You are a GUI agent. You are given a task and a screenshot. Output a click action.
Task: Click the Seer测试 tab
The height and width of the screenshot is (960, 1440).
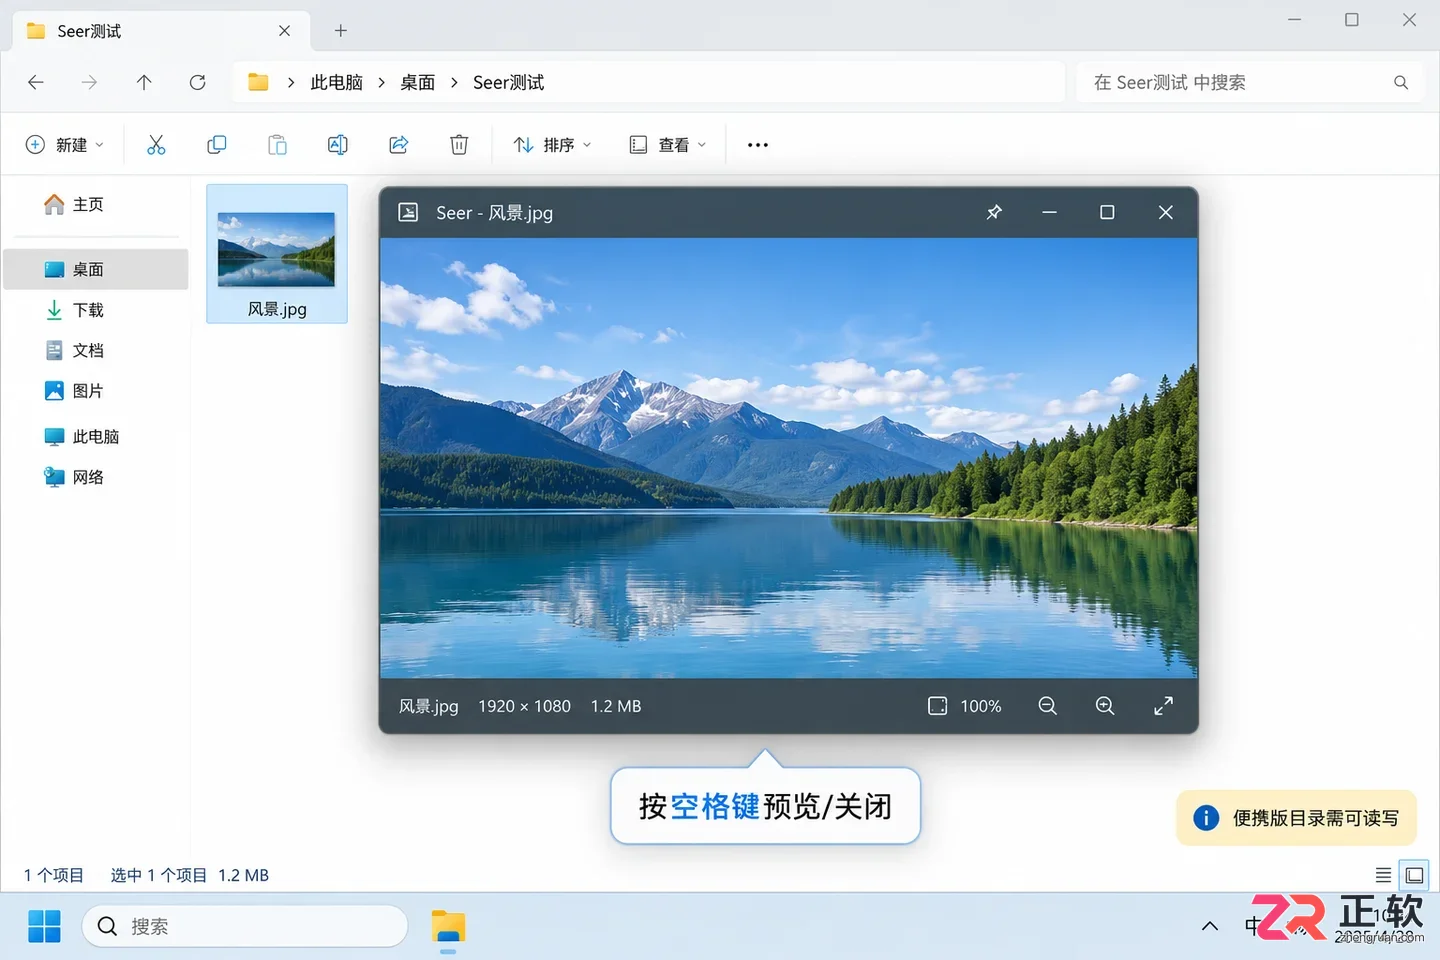tap(162, 31)
